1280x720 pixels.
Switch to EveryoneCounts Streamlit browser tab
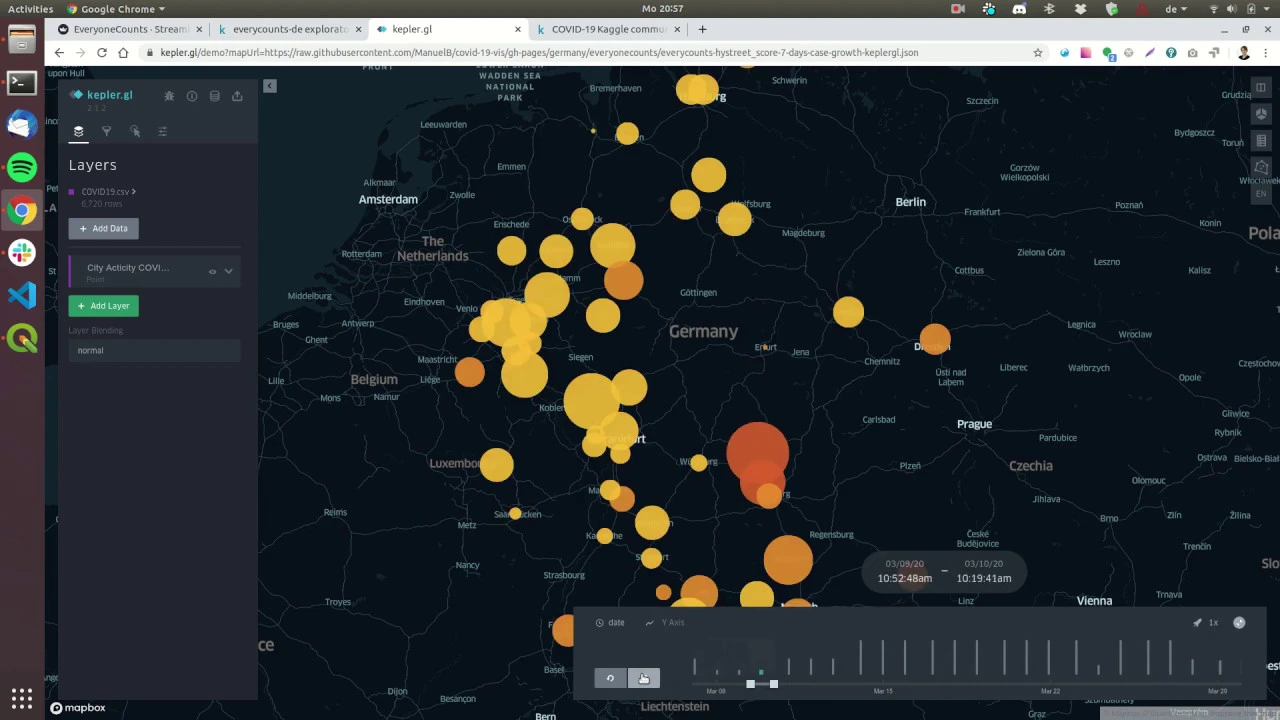click(x=130, y=29)
